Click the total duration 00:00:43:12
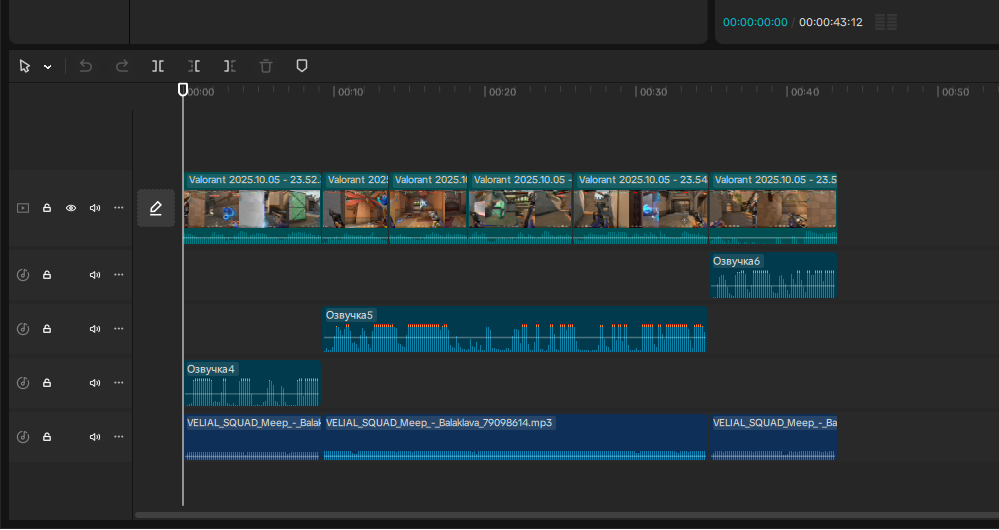Viewport: 999px width, 530px height. pyautogui.click(x=831, y=22)
